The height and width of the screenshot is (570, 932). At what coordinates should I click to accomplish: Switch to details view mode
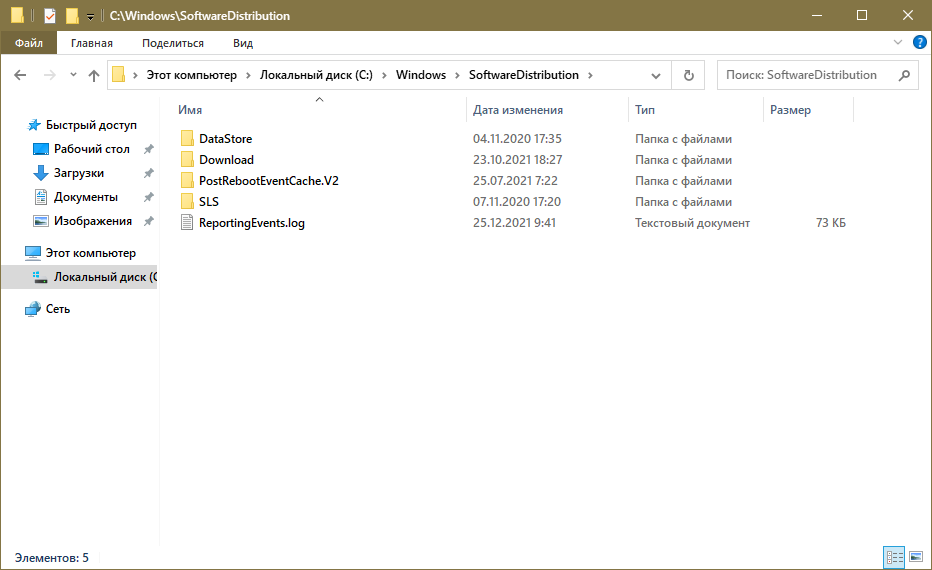[x=894, y=557]
